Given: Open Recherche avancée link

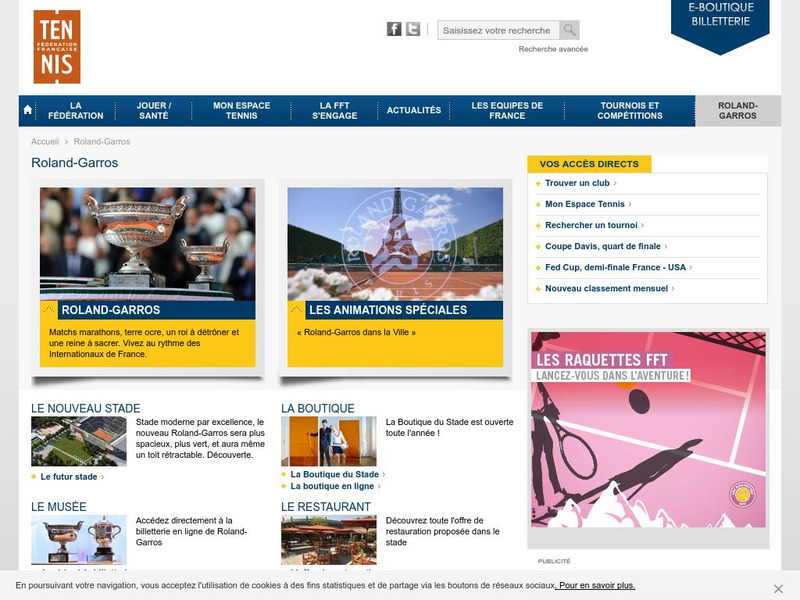Looking at the screenshot, I should tap(553, 49).
